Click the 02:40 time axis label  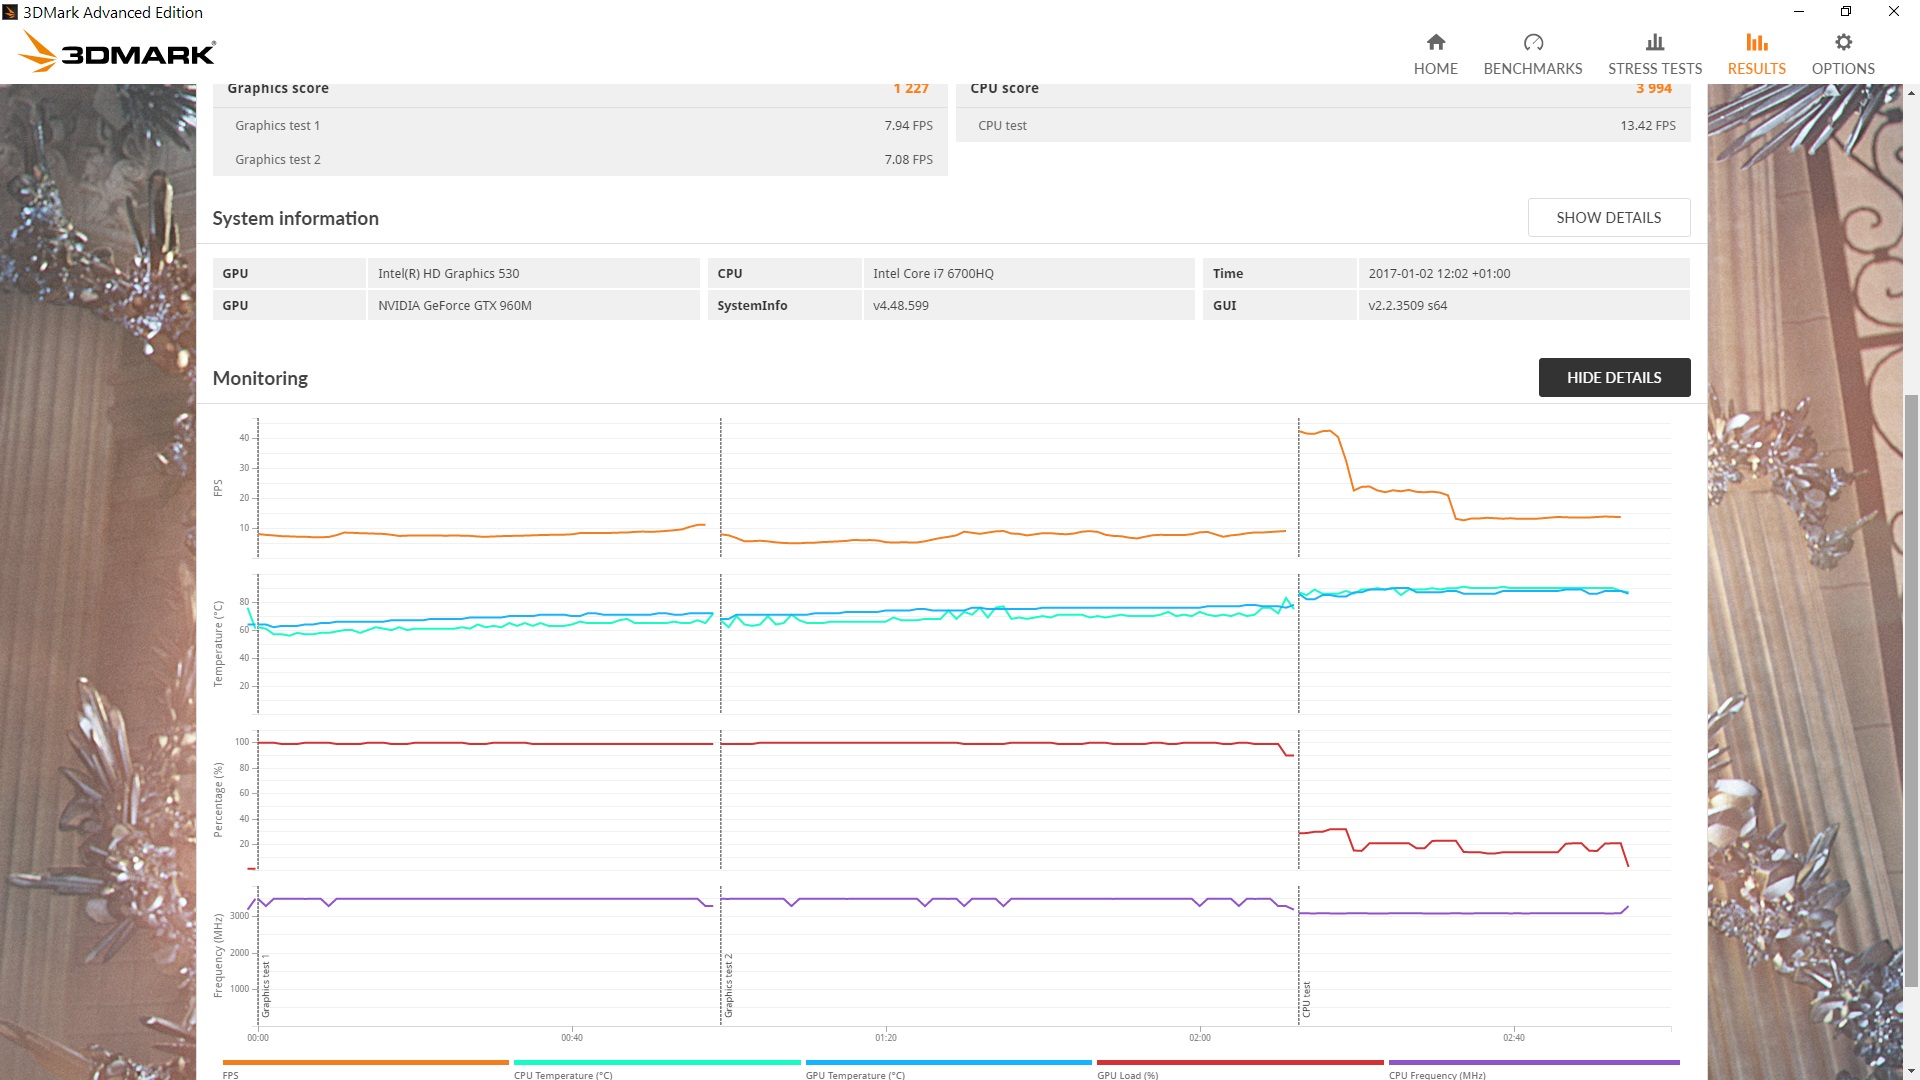coord(1514,1038)
